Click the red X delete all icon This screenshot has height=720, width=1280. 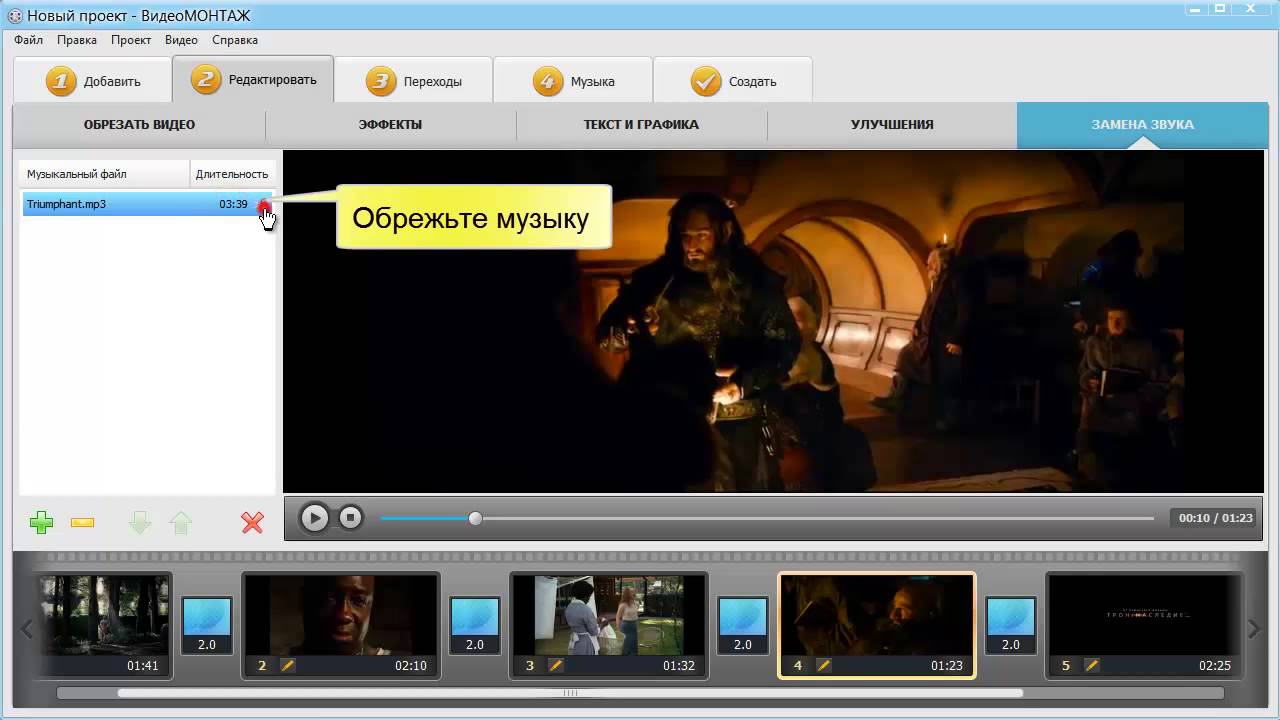pos(252,522)
